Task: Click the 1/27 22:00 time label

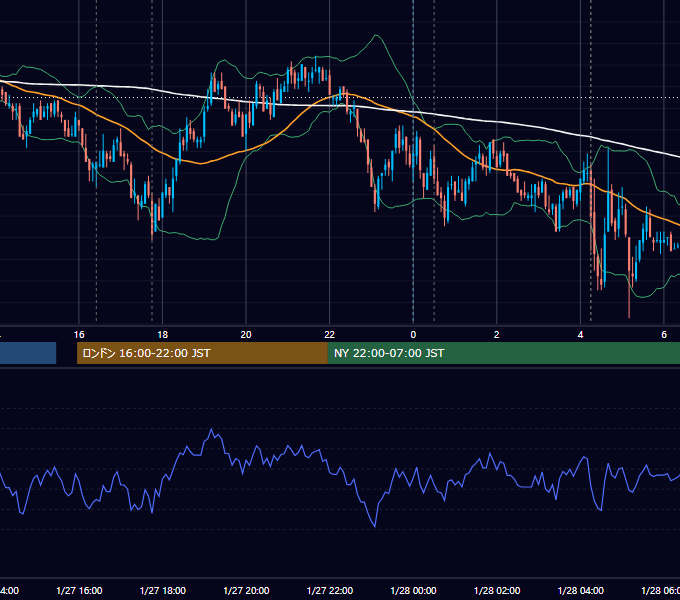Action: tap(330, 590)
